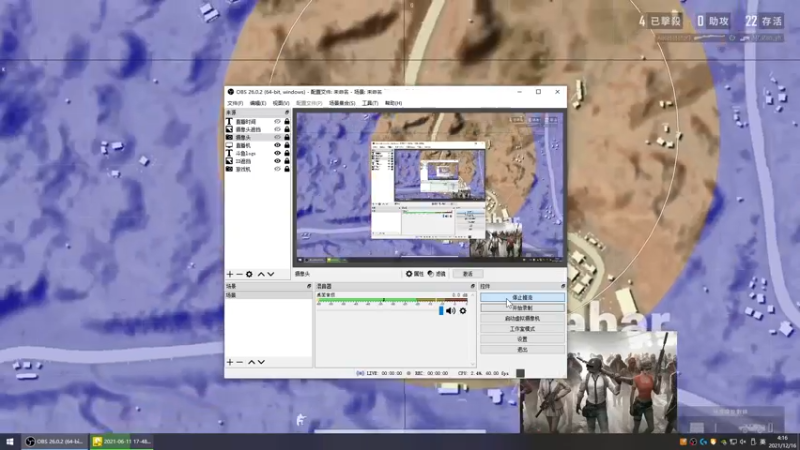The height and width of the screenshot is (450, 800).
Task: Click the 停止推流 stop streaming button
Action: pyautogui.click(x=522, y=297)
